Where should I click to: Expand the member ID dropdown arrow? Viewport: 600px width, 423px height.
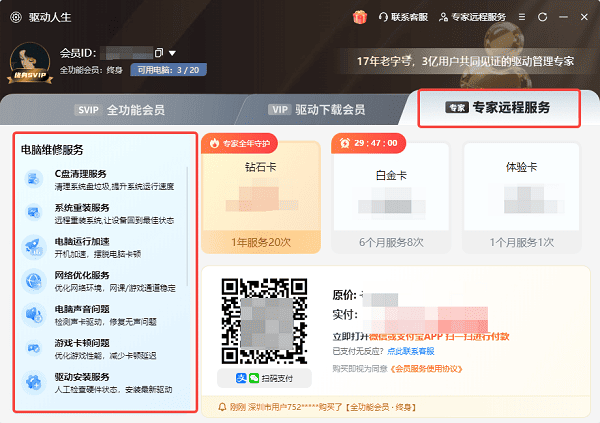[172, 53]
